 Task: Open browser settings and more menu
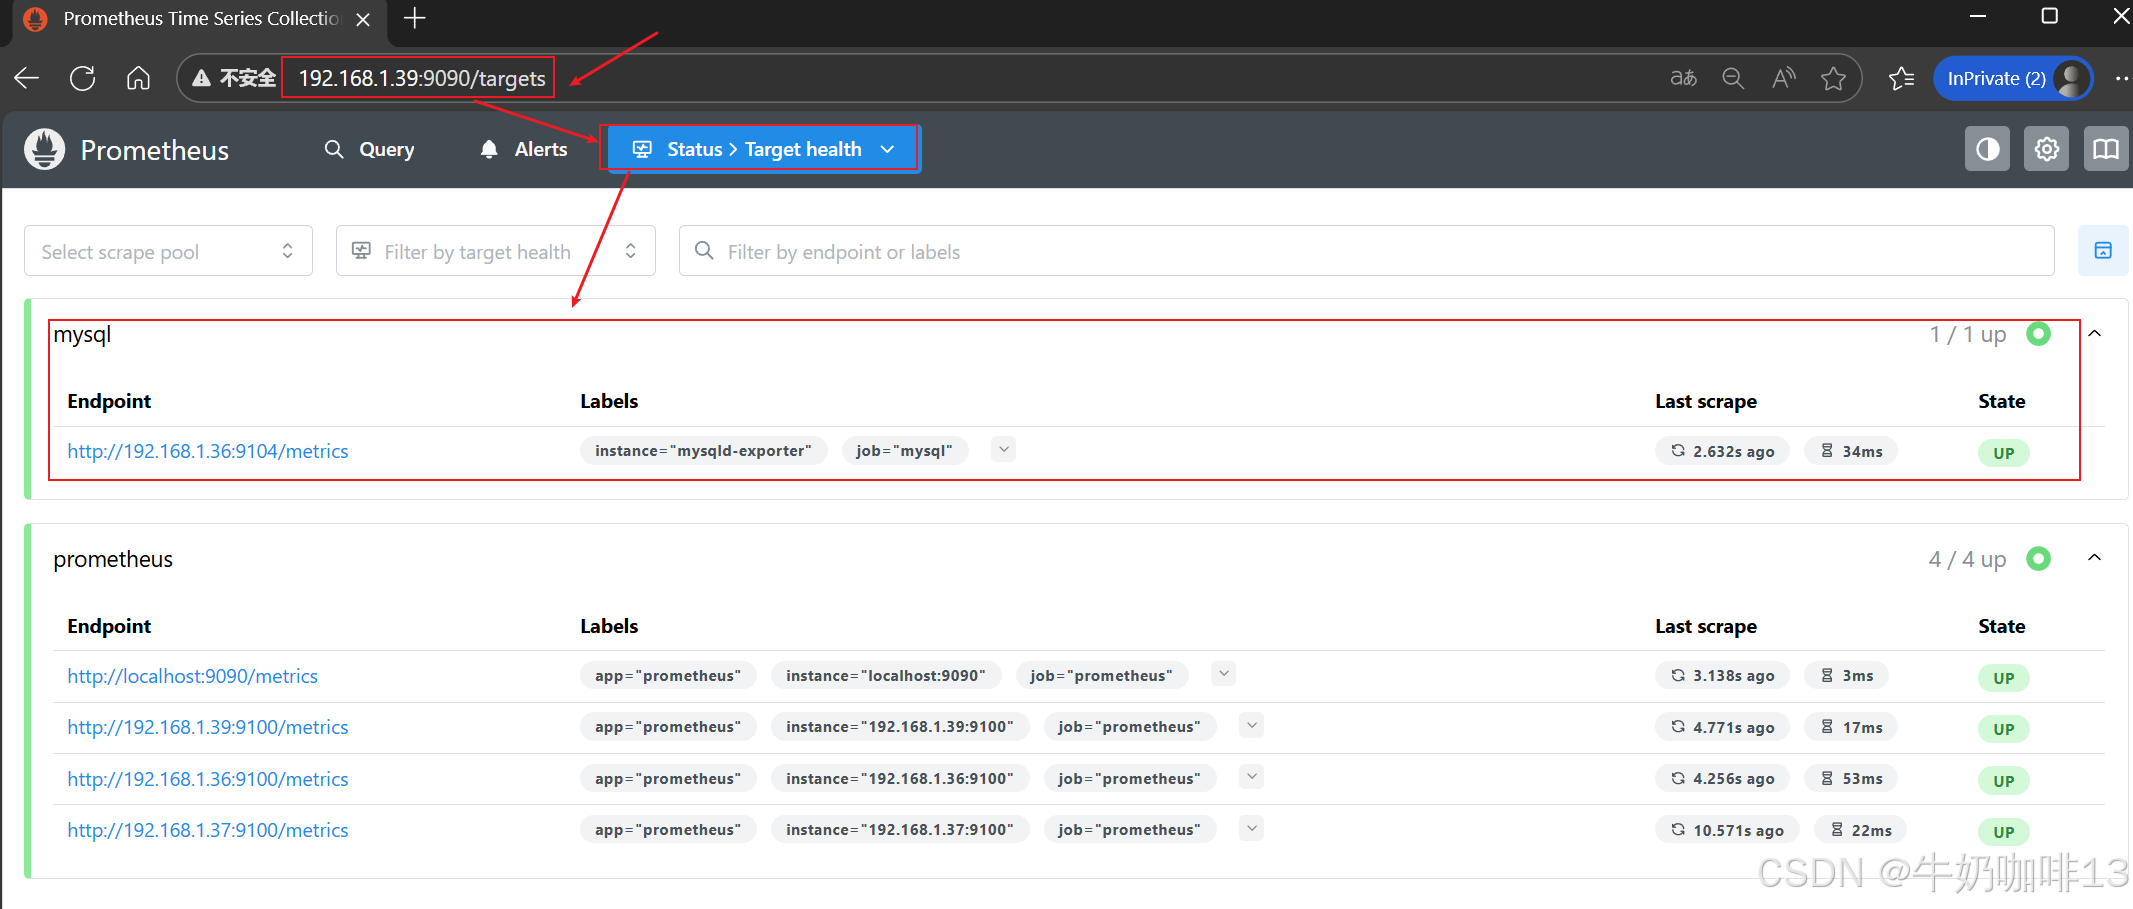pos(2121,78)
